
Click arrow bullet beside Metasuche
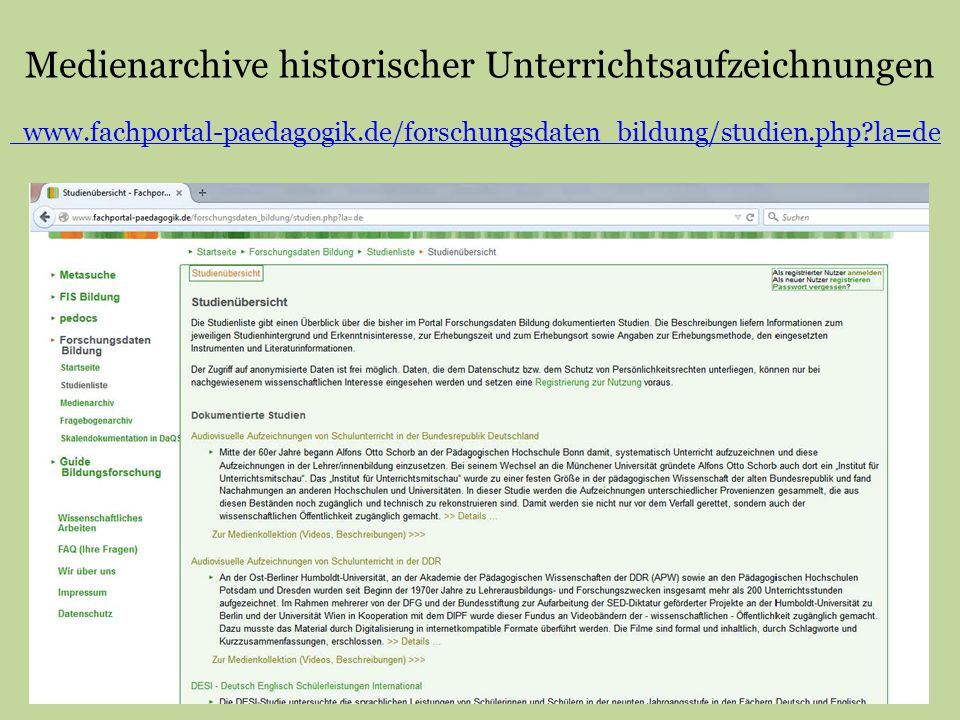click(x=53, y=276)
